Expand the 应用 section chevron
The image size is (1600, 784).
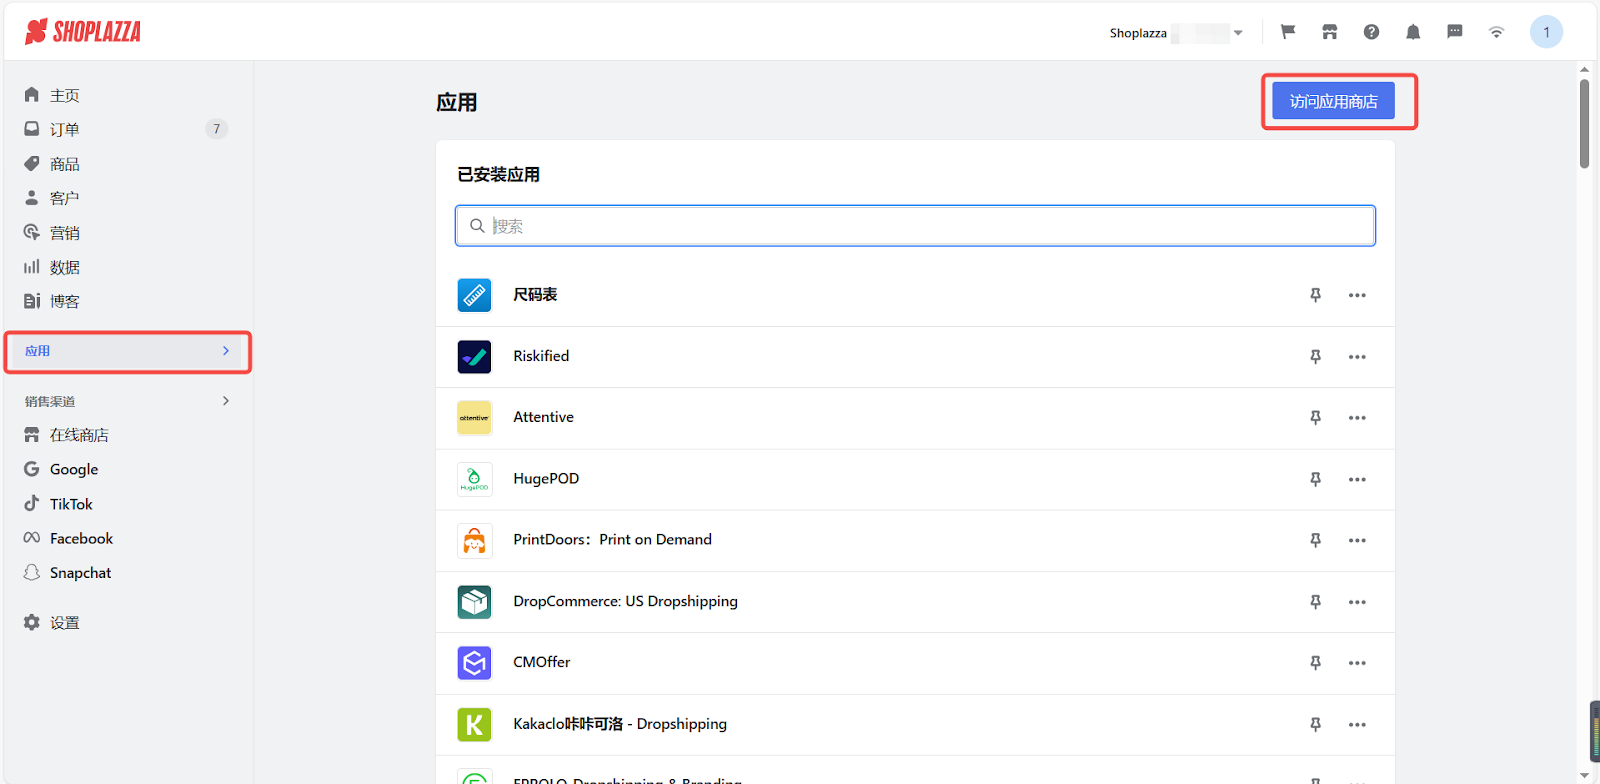226,351
